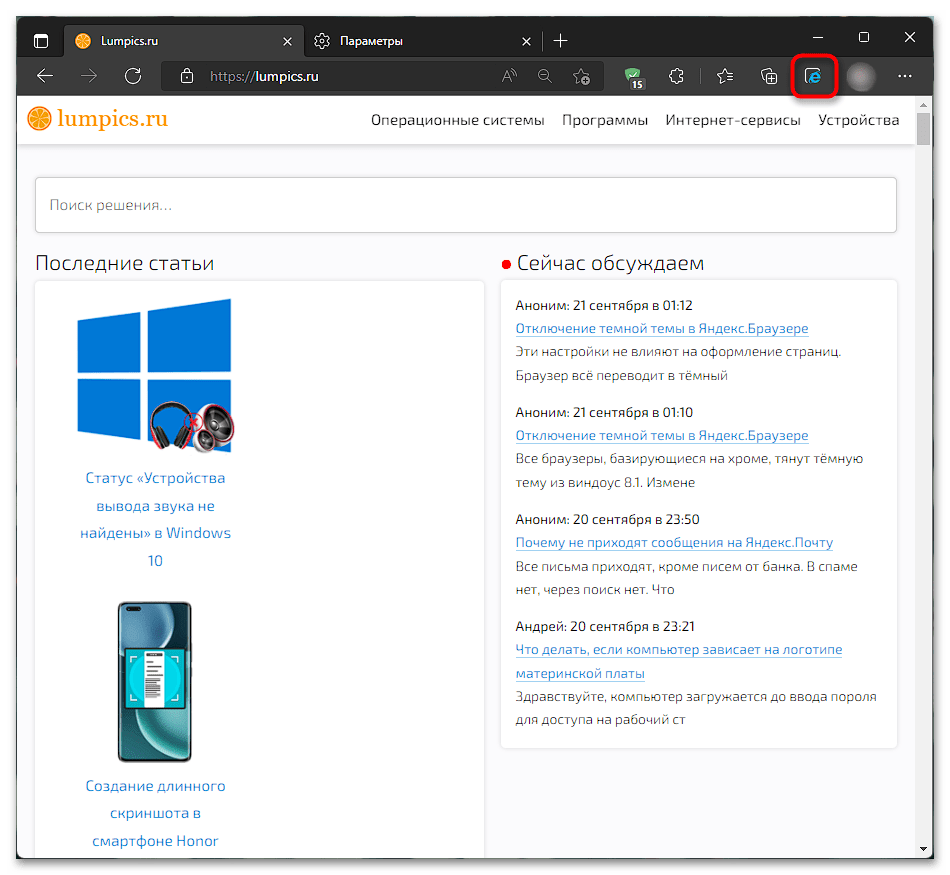The height and width of the screenshot is (875, 950).
Task: Click the Internet Explorer mode toolbar icon
Action: click(813, 76)
